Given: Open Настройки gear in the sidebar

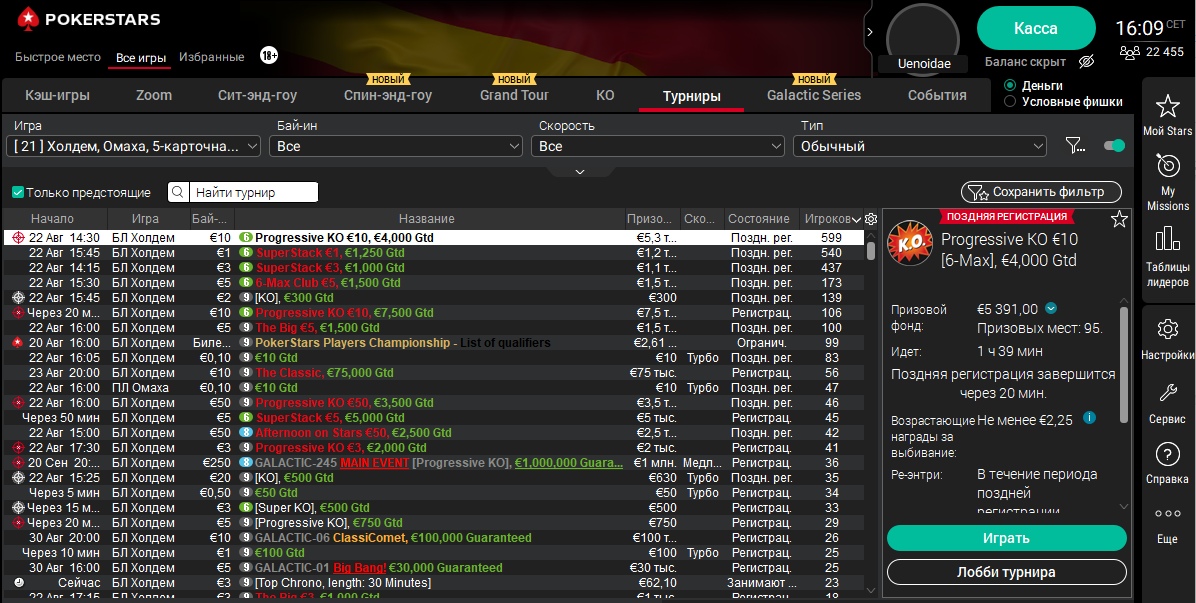Looking at the screenshot, I should coord(1167,329).
